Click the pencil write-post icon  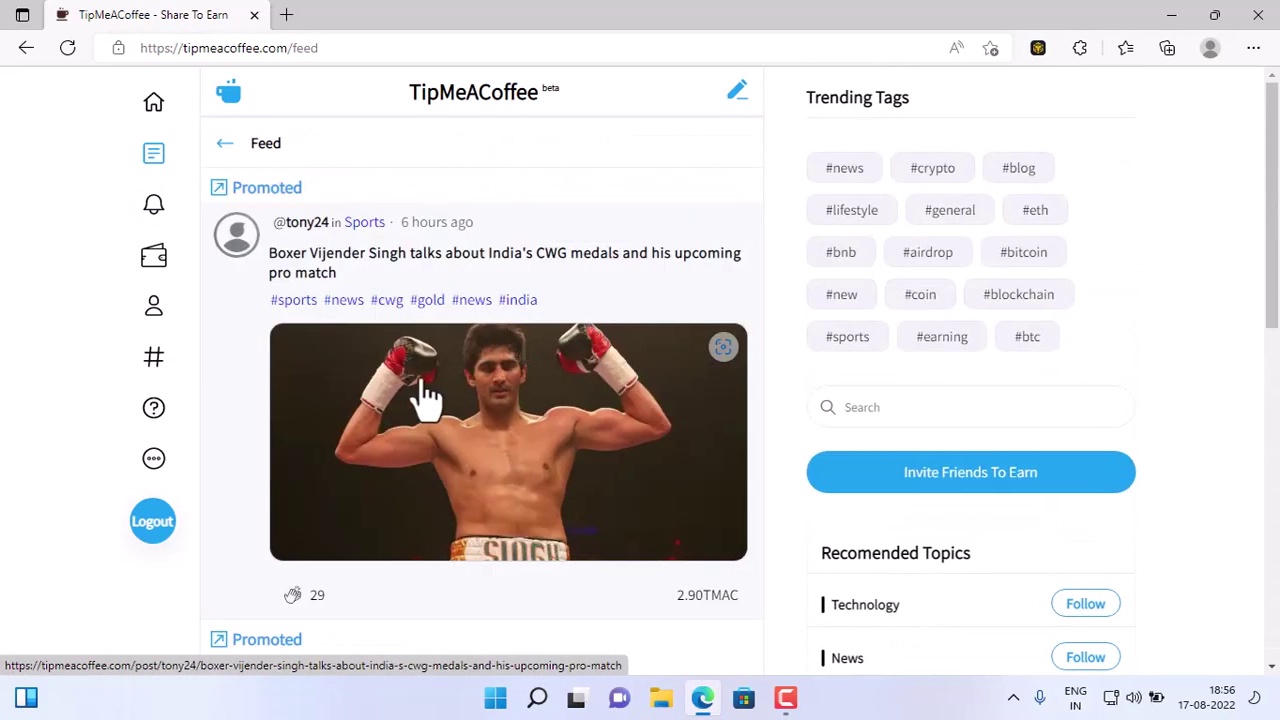click(x=737, y=91)
